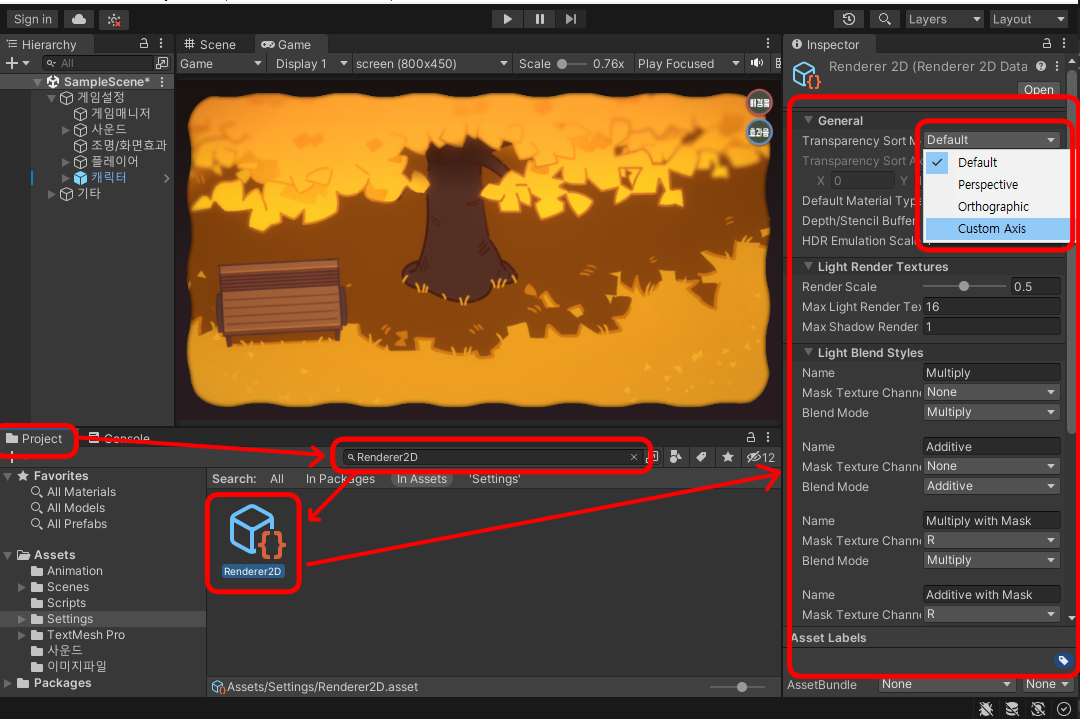1080x719 pixels.
Task: Select the Renderer2D asset thumbnail
Action: point(253,541)
